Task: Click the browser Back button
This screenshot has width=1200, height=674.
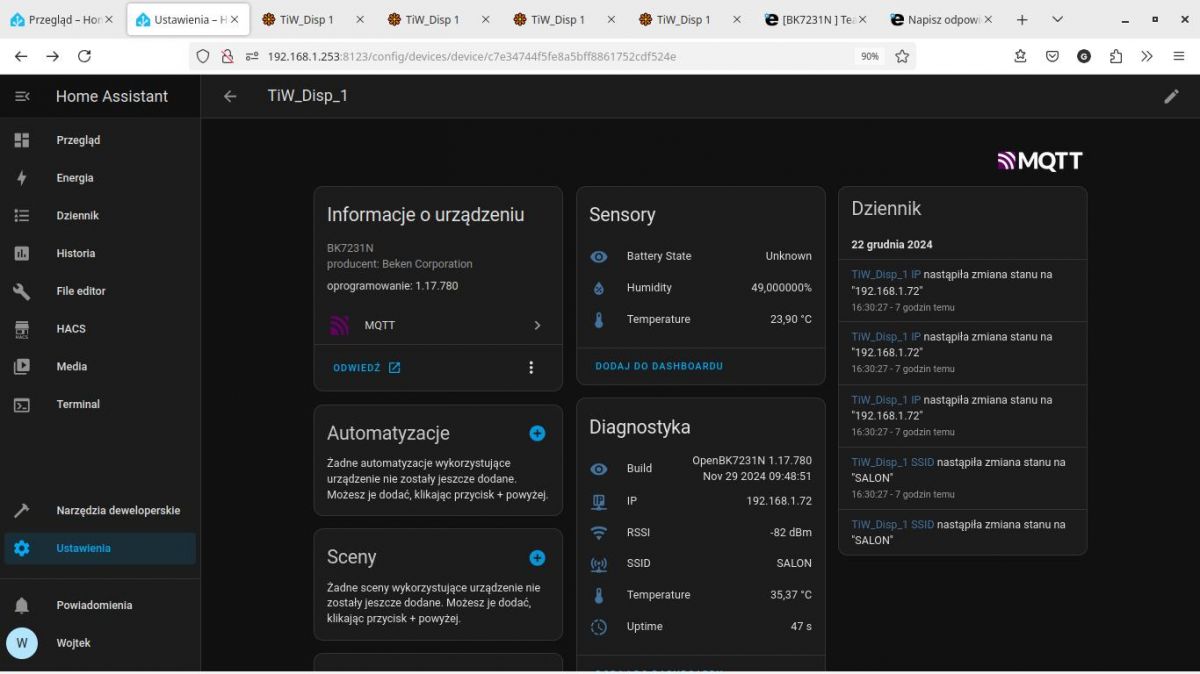Action: pyautogui.click(x=21, y=57)
